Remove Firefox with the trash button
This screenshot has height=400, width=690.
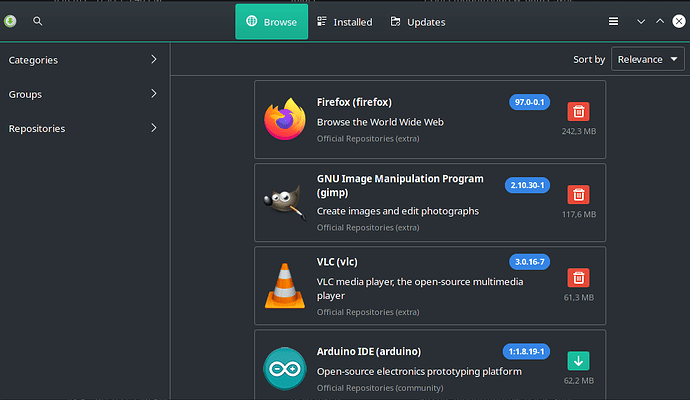[578, 112]
